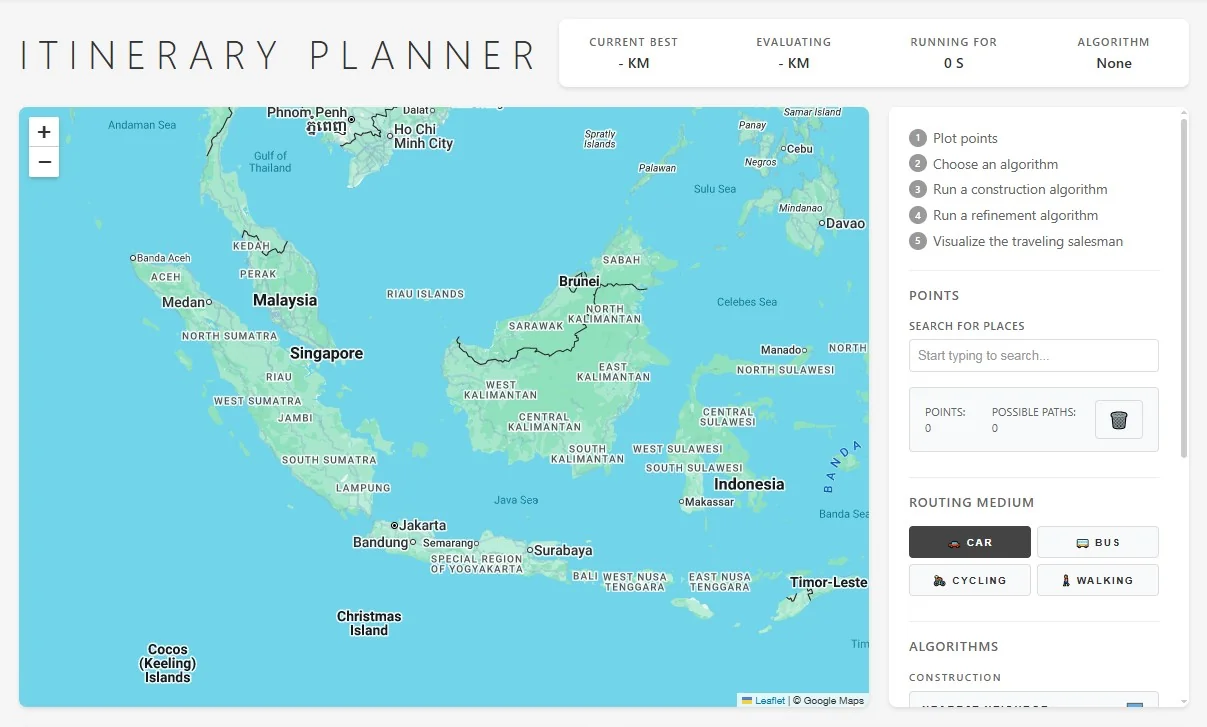This screenshot has width=1207, height=727.
Task: Click the Sabah label on map
Action: pos(621,260)
